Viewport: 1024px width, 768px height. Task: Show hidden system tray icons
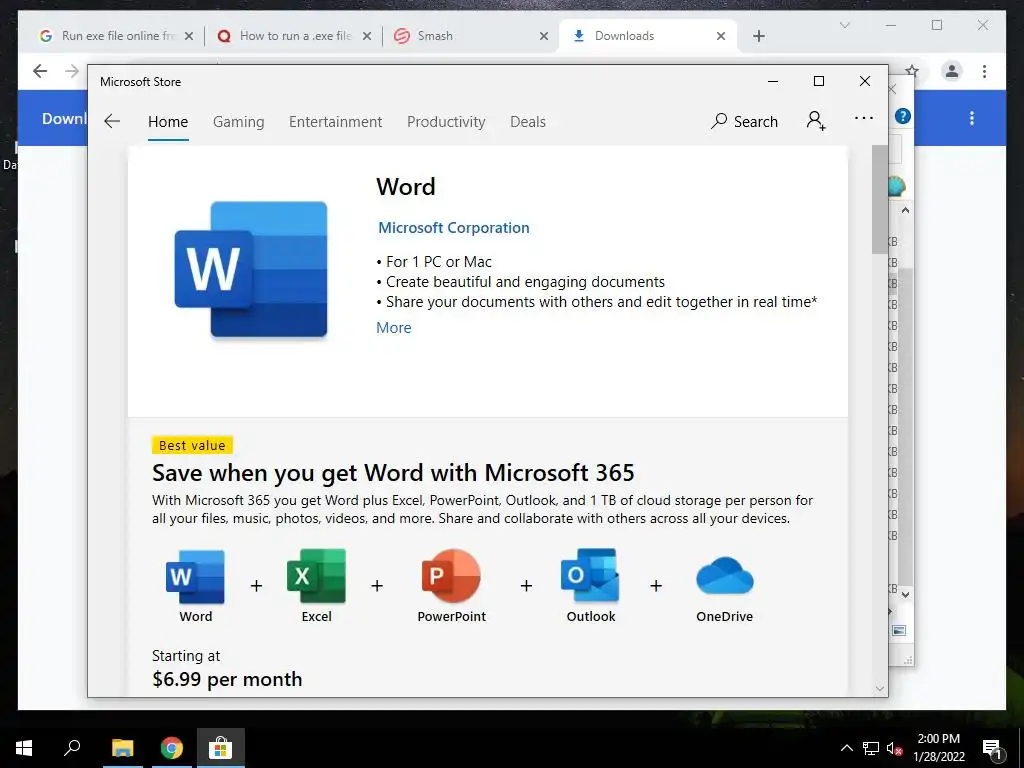pos(846,748)
